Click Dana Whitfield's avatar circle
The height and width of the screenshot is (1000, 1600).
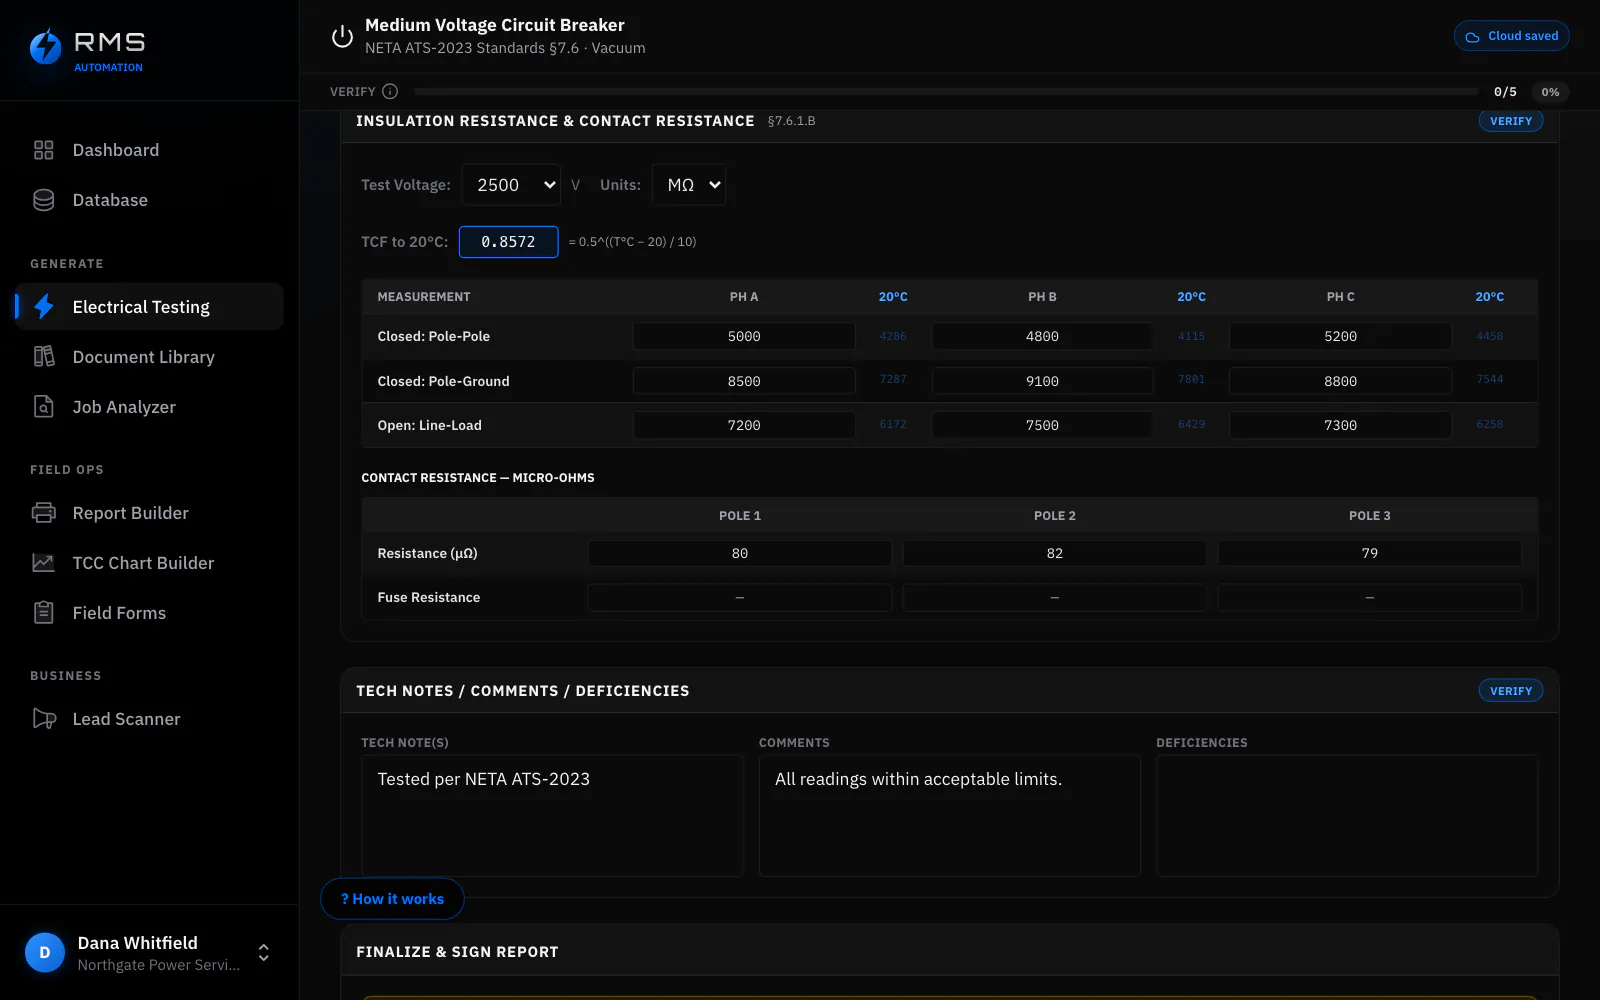click(45, 953)
